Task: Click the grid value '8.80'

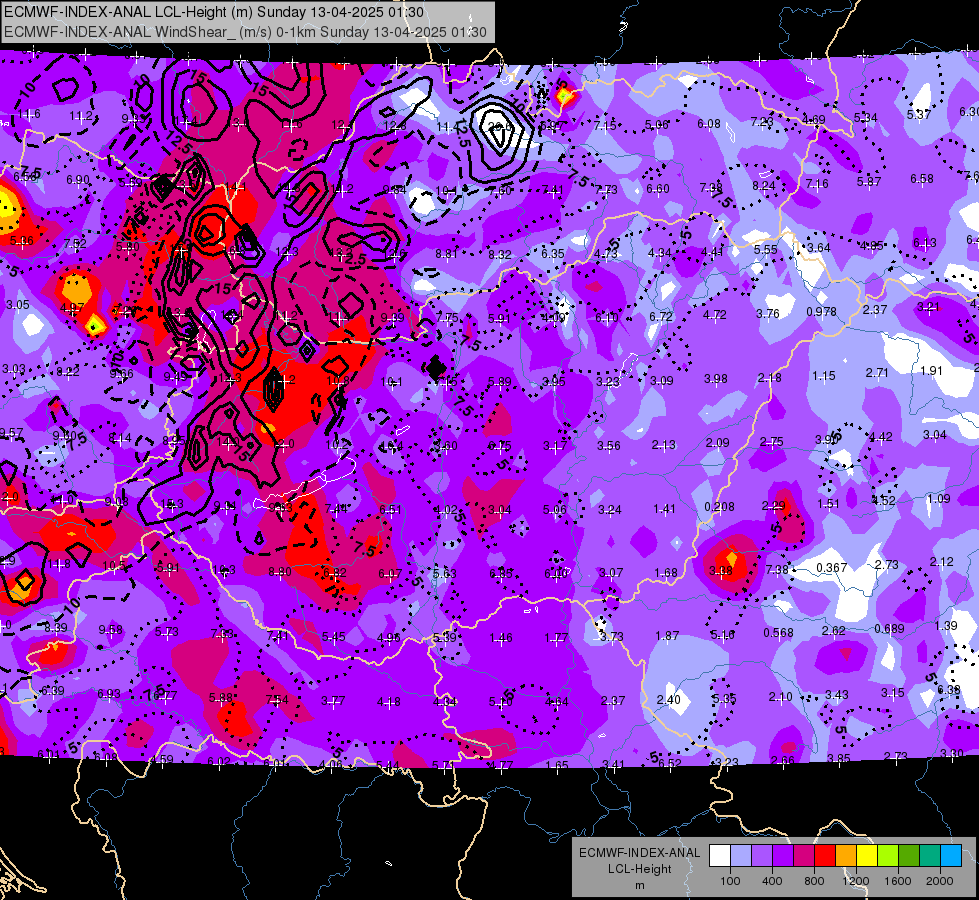Action: pyautogui.click(x=280, y=571)
